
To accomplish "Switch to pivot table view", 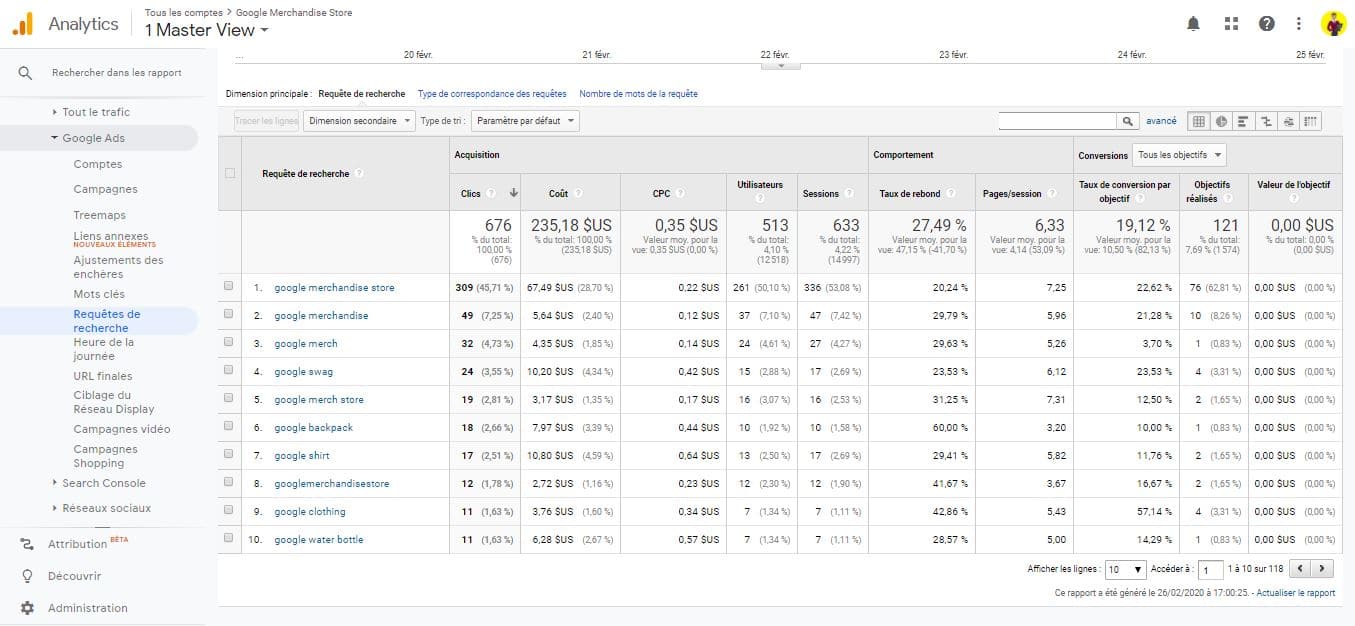I will pos(1311,121).
